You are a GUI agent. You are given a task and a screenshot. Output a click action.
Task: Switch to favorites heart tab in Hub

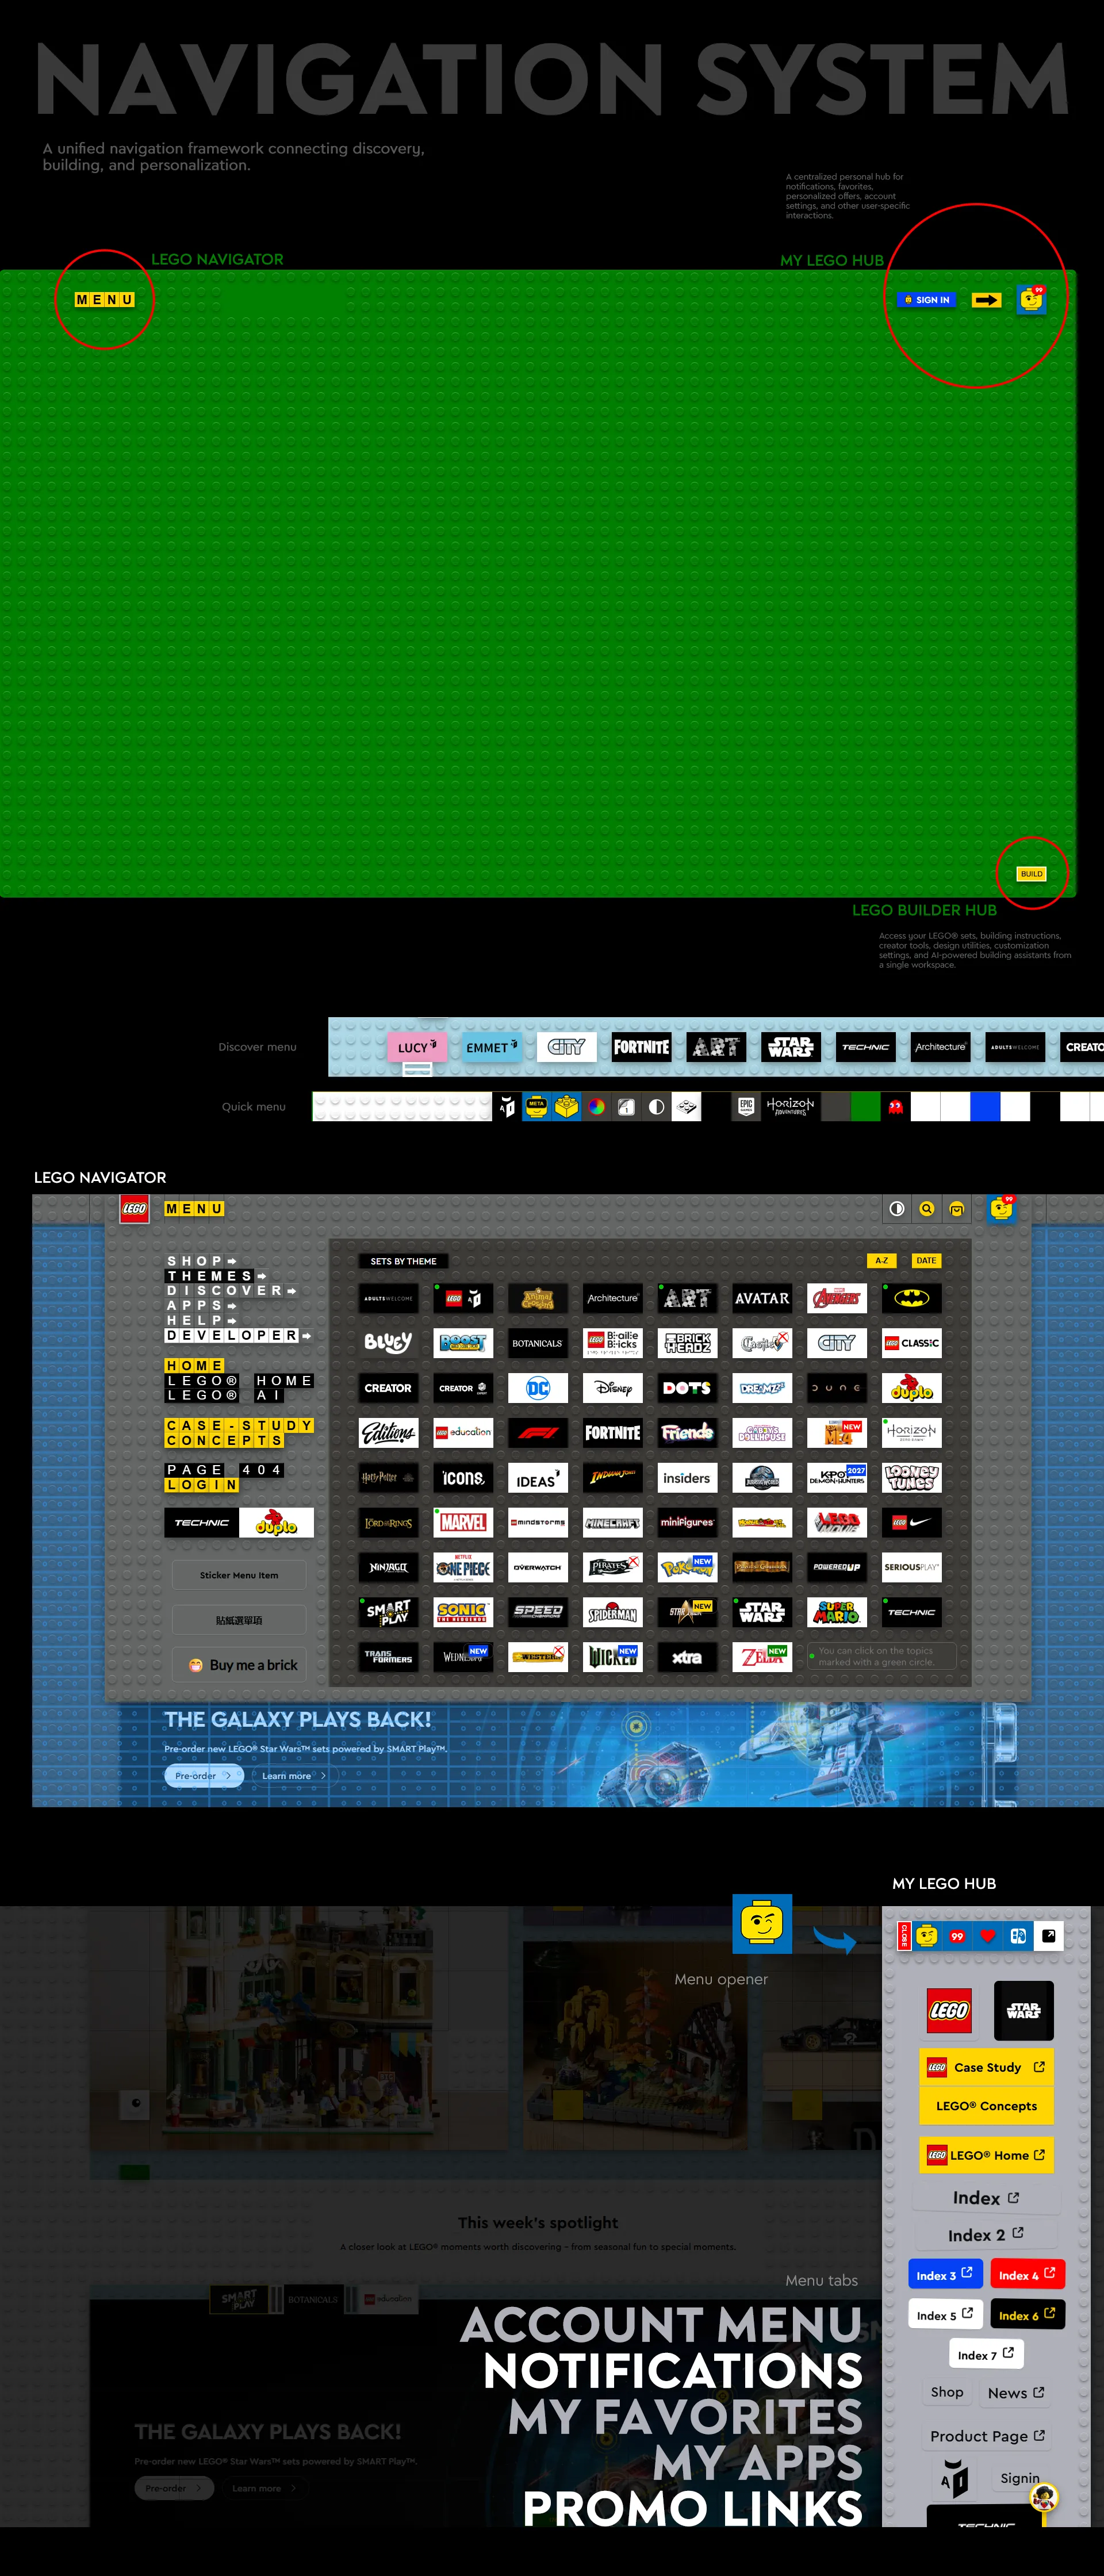pyautogui.click(x=988, y=1936)
